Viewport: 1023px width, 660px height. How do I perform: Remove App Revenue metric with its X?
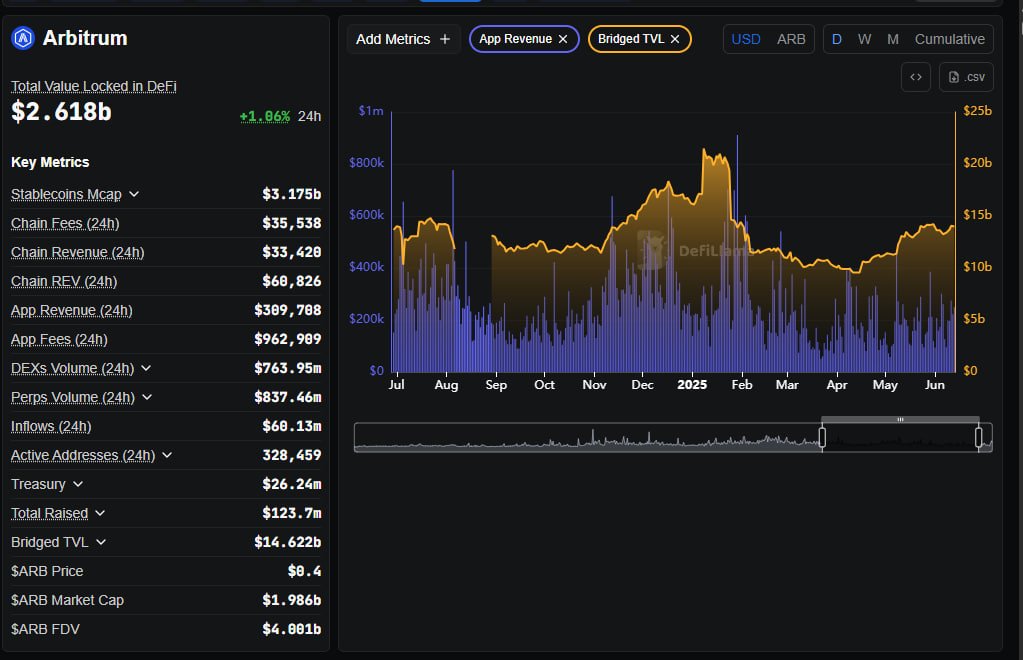tap(563, 39)
